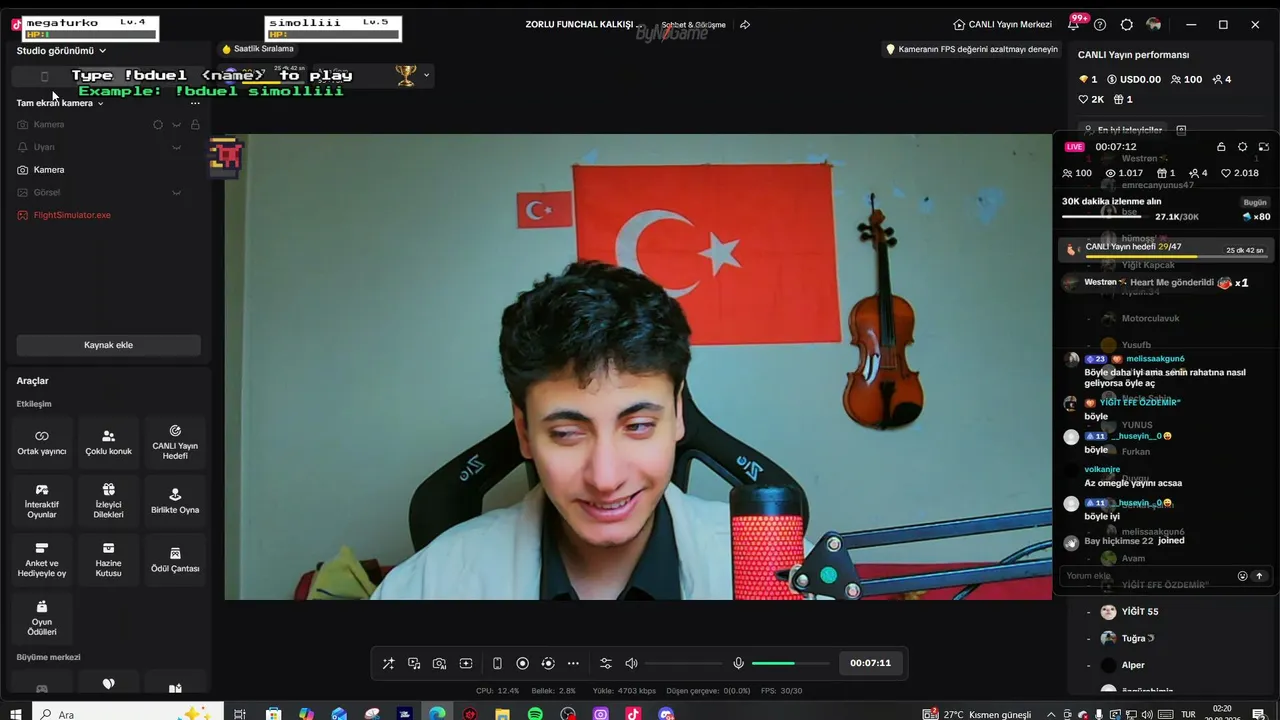Viewport: 1280px width, 720px height.
Task: Open more options in bottom toolbar
Action: (573, 663)
